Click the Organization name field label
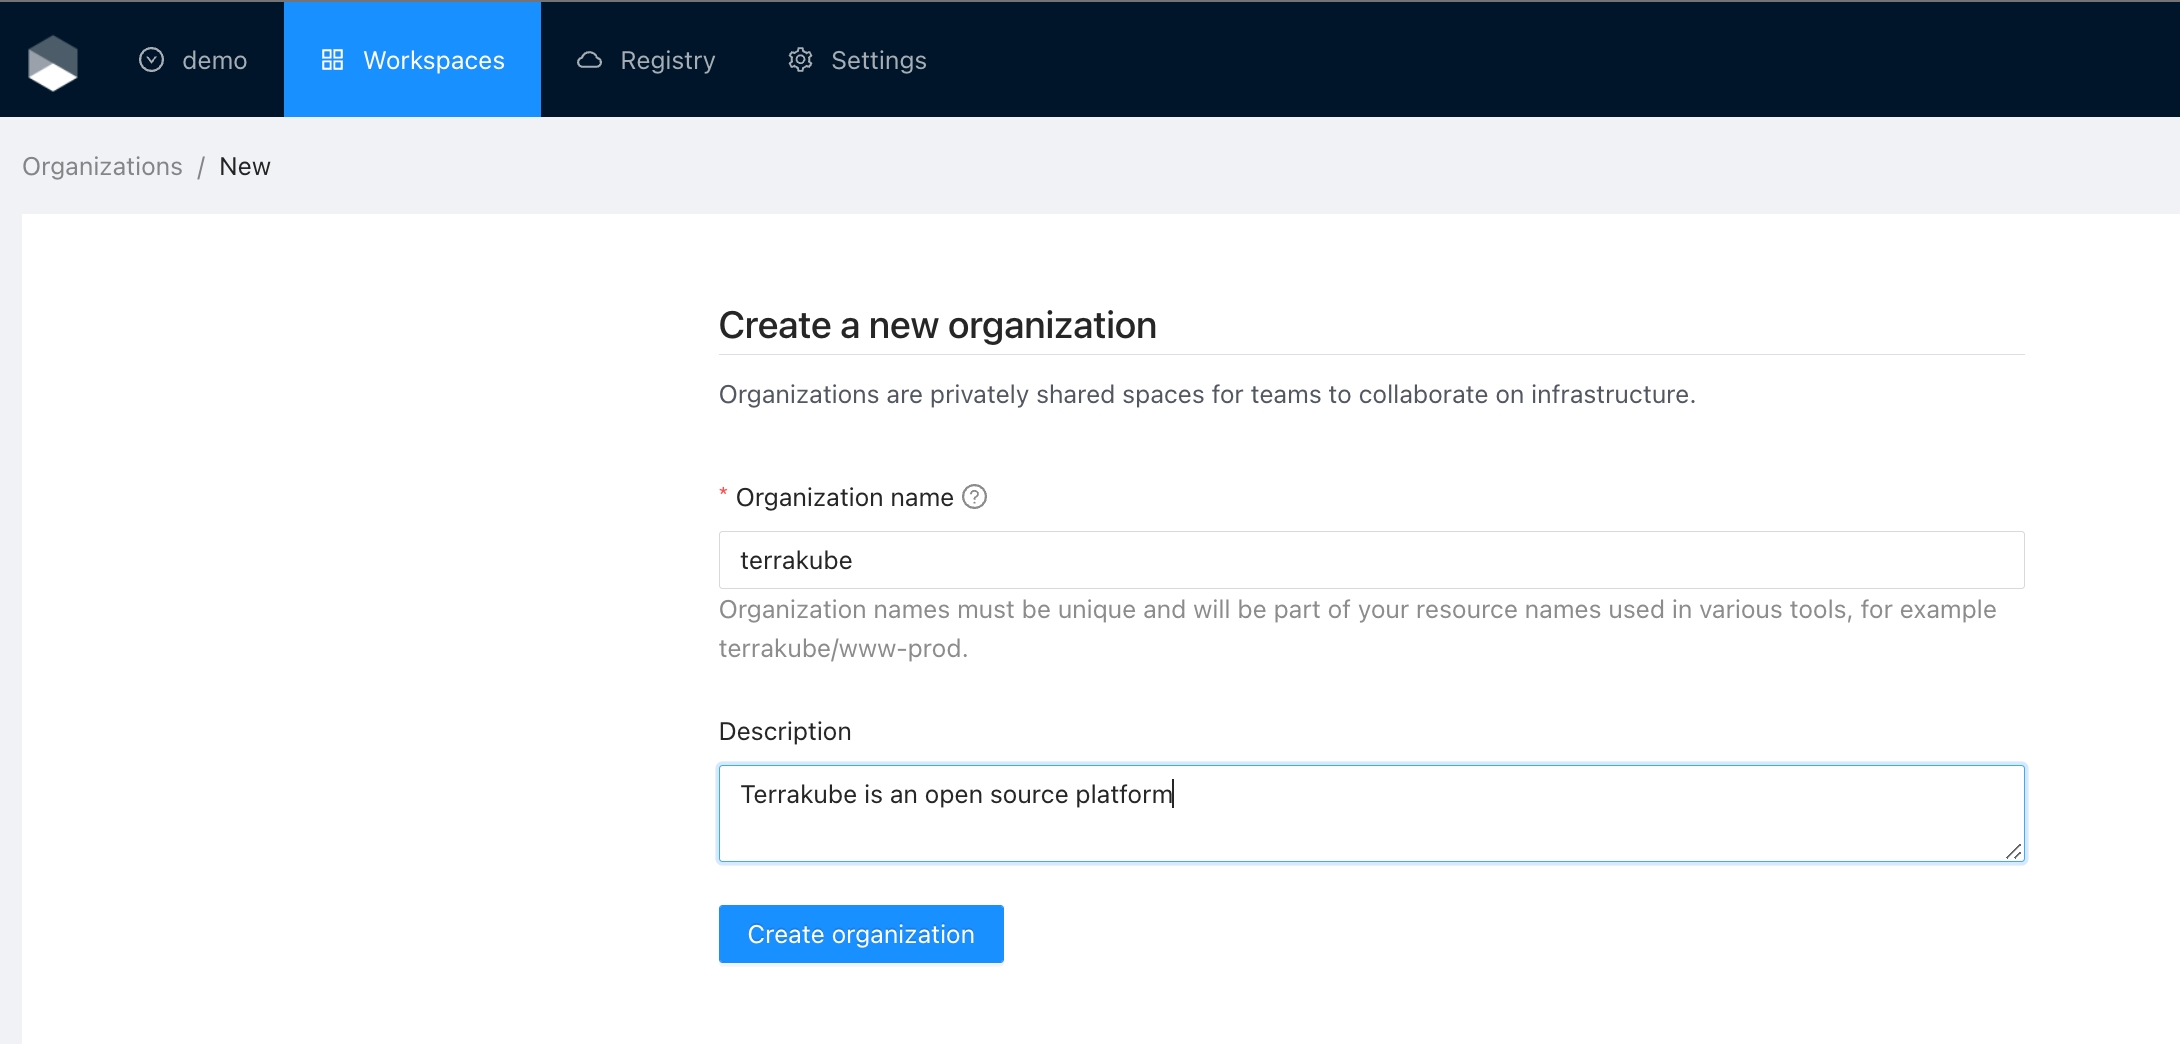The width and height of the screenshot is (2180, 1044). (x=844, y=497)
